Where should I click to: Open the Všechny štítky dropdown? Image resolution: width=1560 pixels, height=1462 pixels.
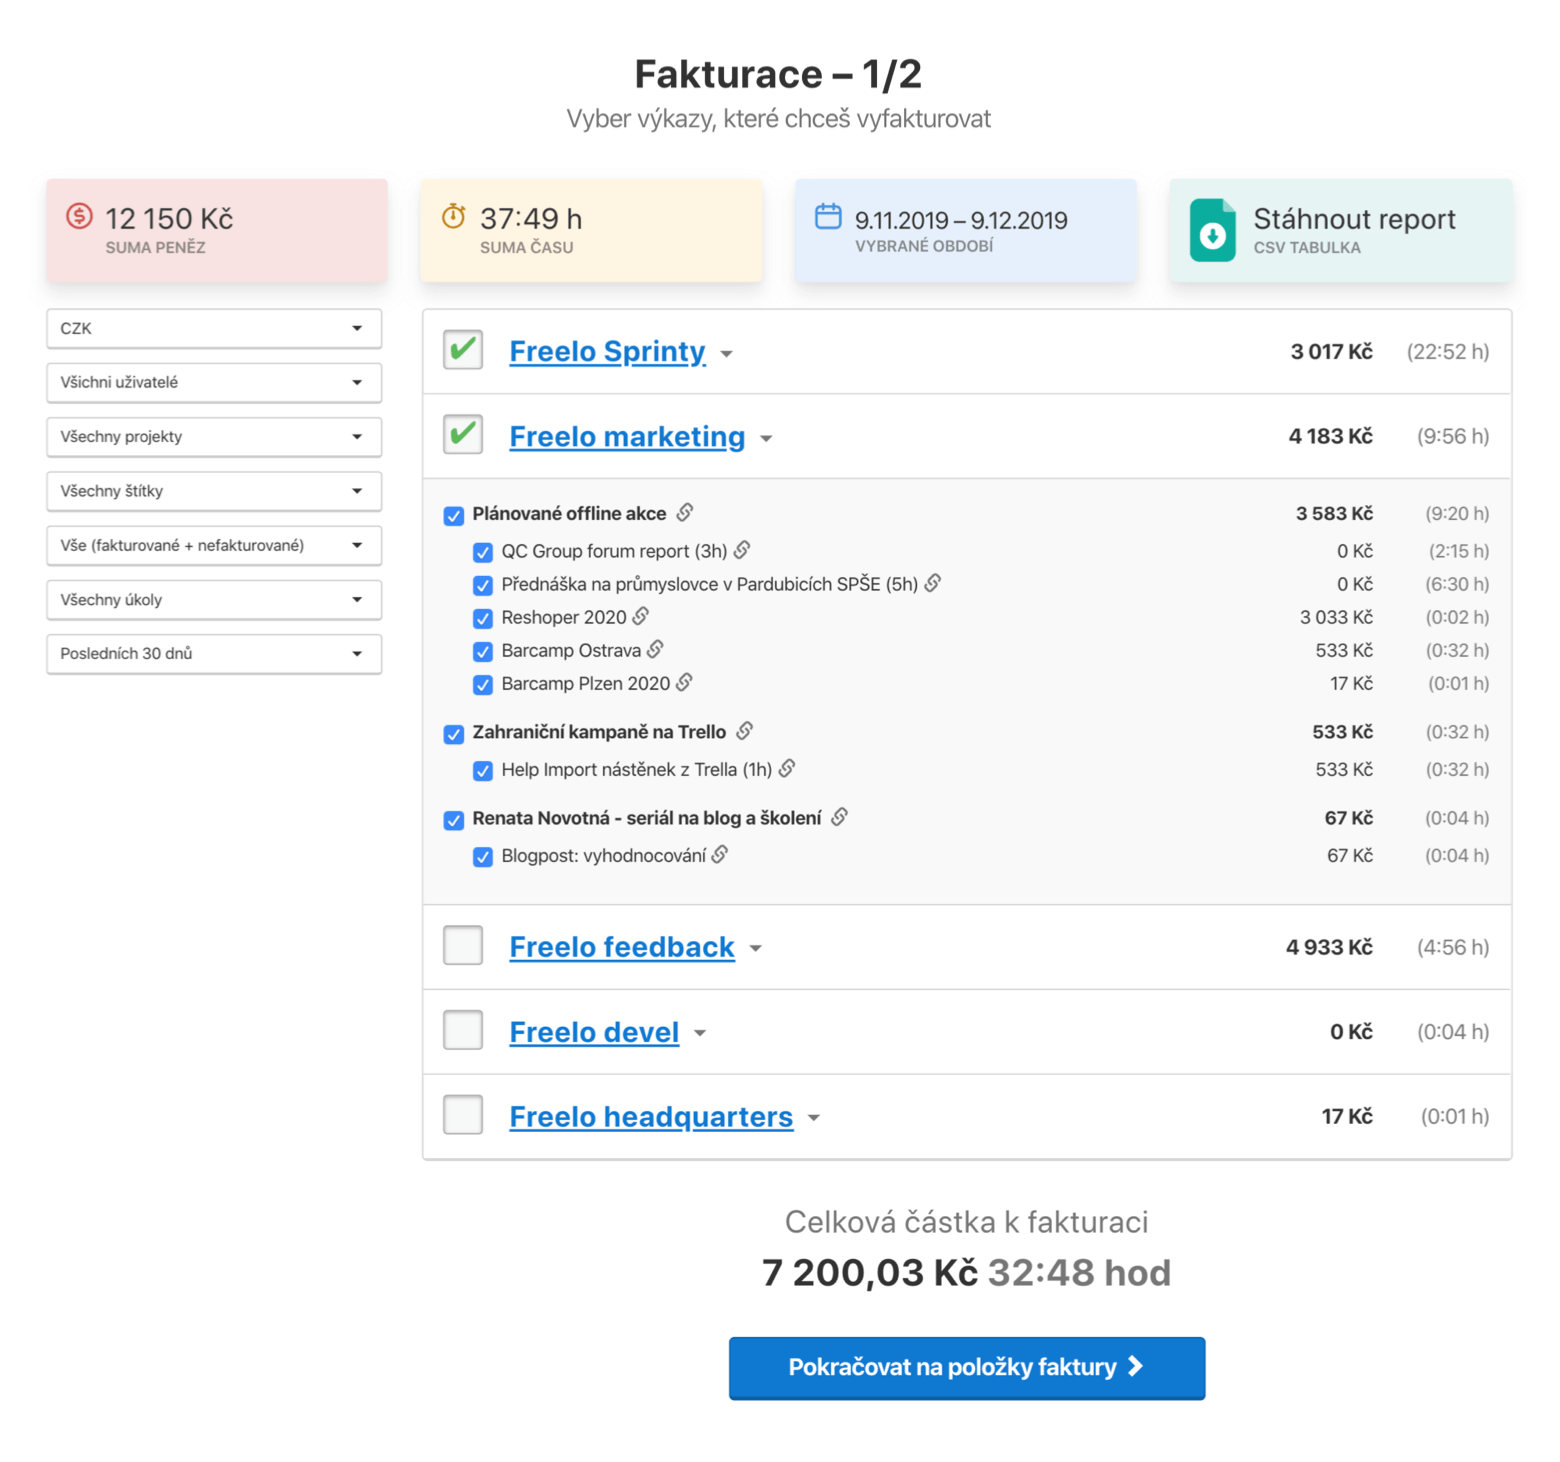pos(214,491)
